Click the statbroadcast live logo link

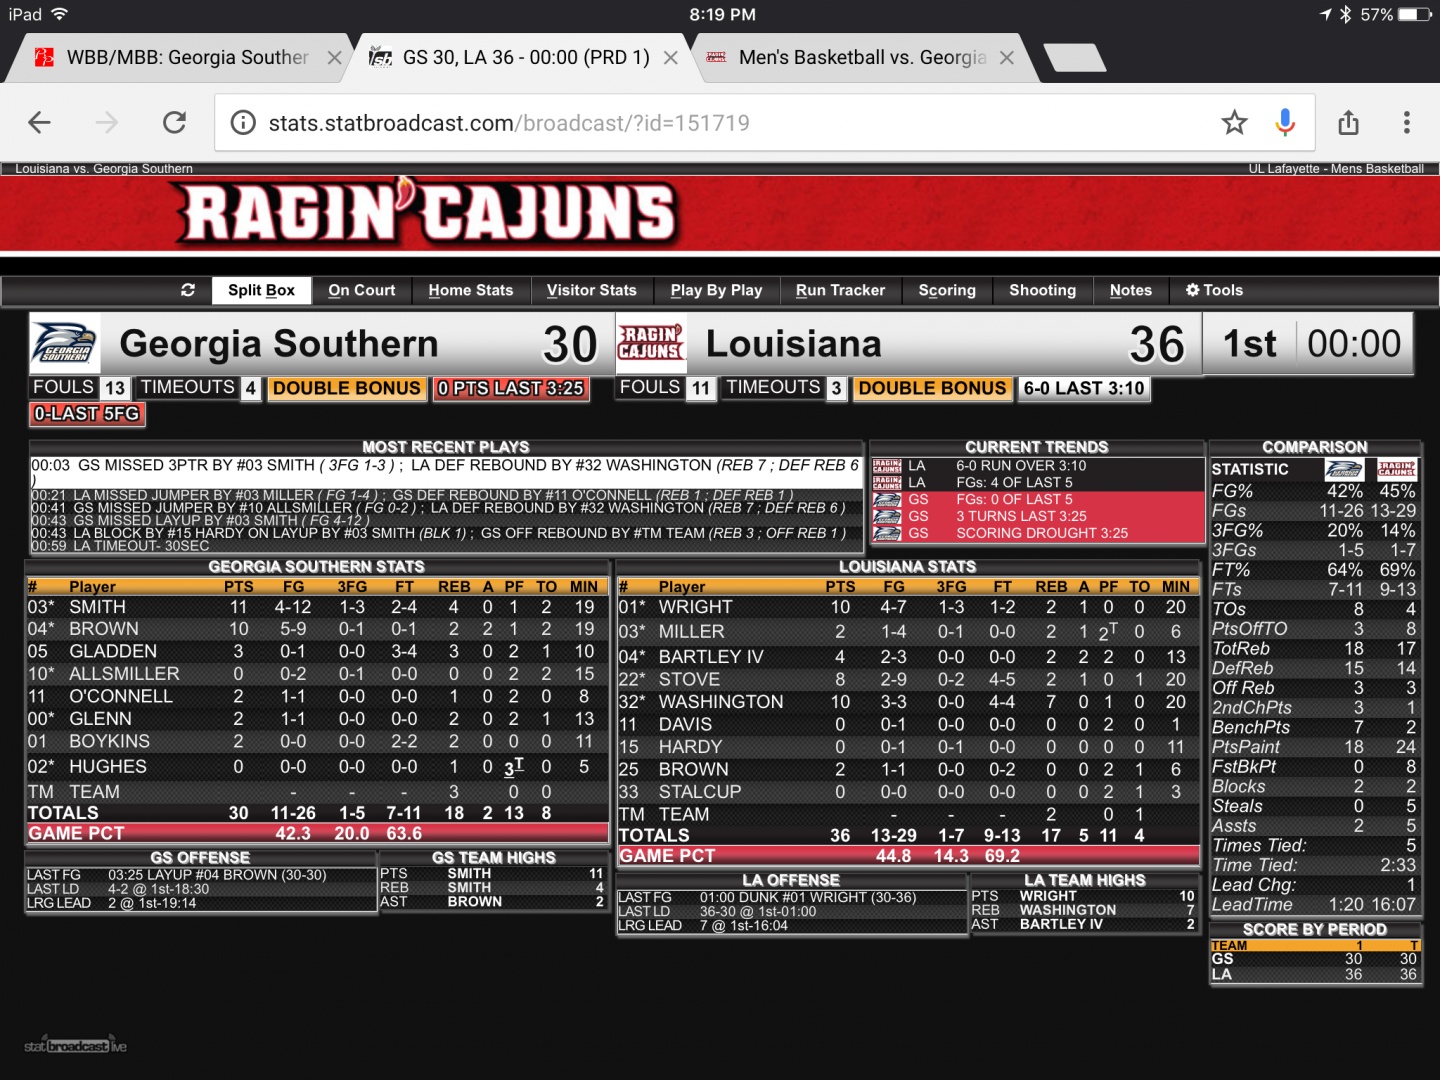pyautogui.click(x=76, y=1046)
